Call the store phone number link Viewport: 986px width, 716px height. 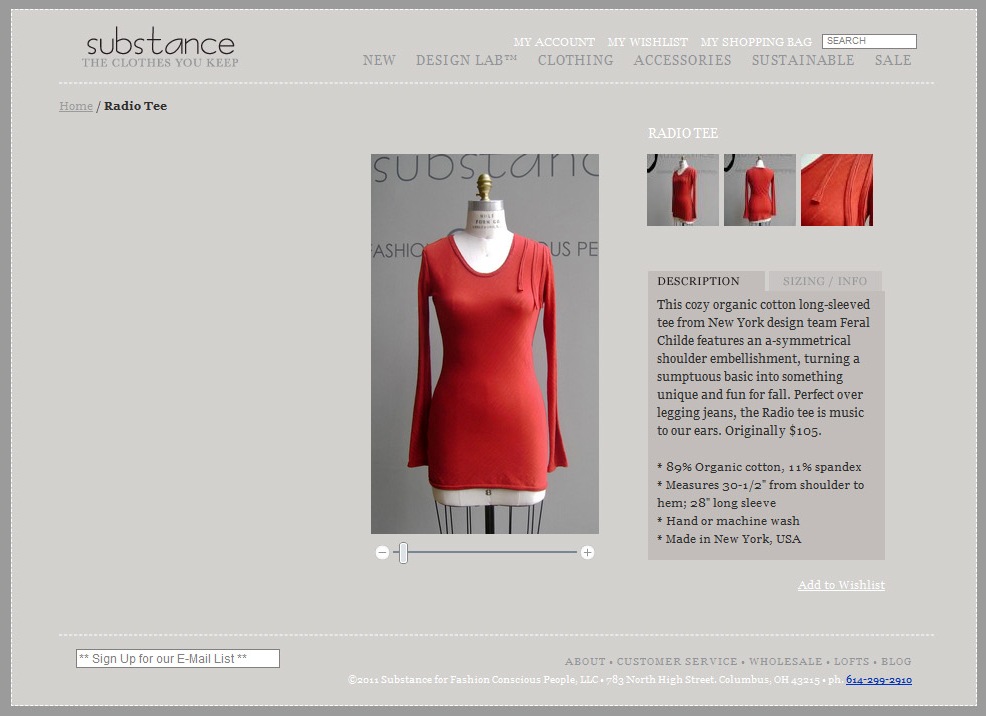878,680
